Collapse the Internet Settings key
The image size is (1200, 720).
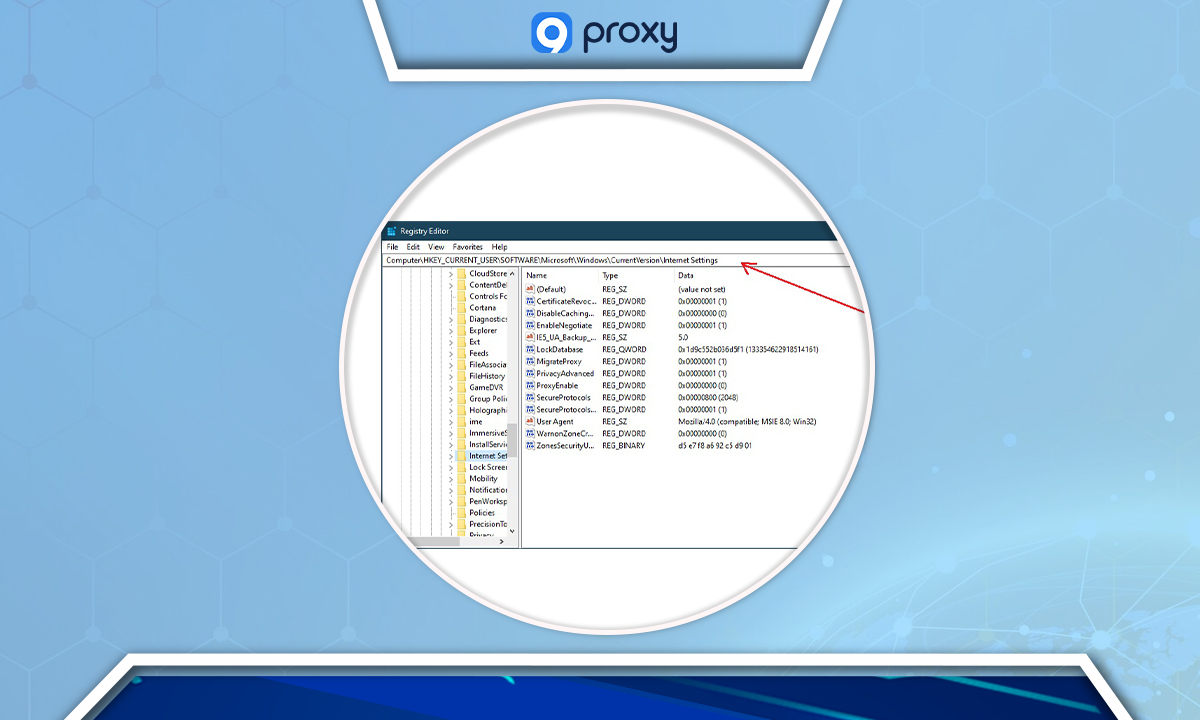[450, 457]
